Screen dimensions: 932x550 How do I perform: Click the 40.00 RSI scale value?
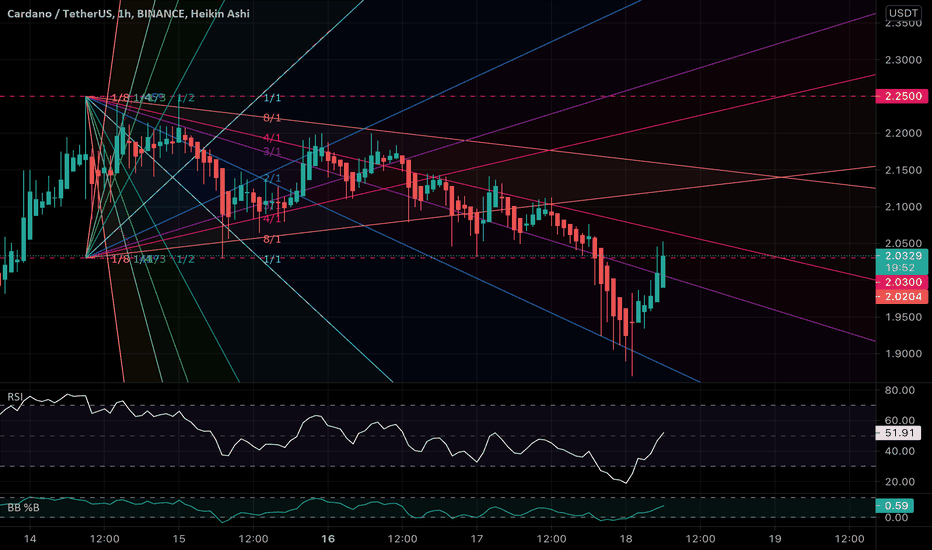click(x=899, y=451)
